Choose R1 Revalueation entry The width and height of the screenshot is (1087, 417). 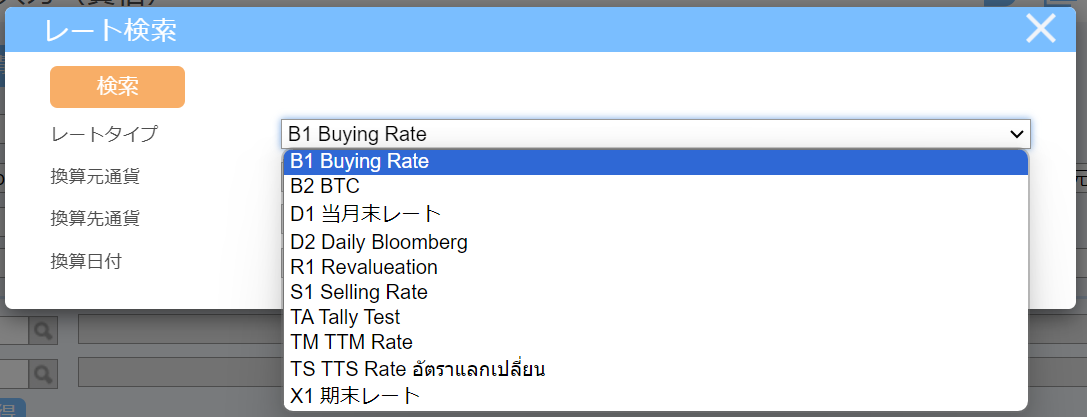pos(655,267)
